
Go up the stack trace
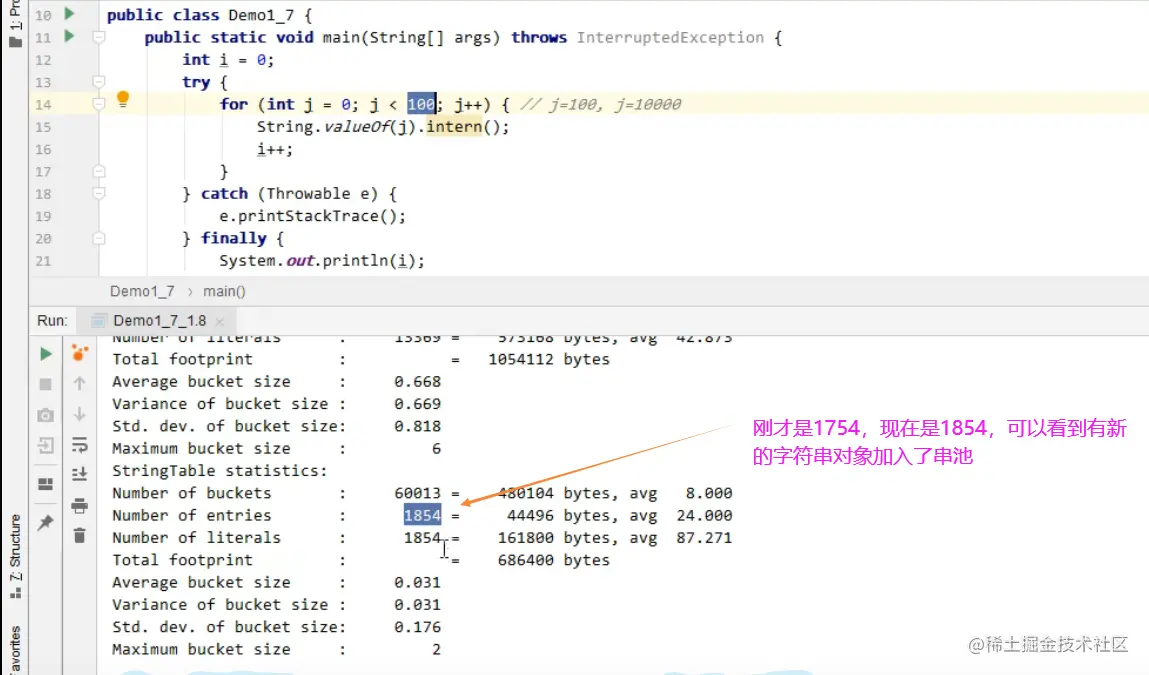point(79,383)
